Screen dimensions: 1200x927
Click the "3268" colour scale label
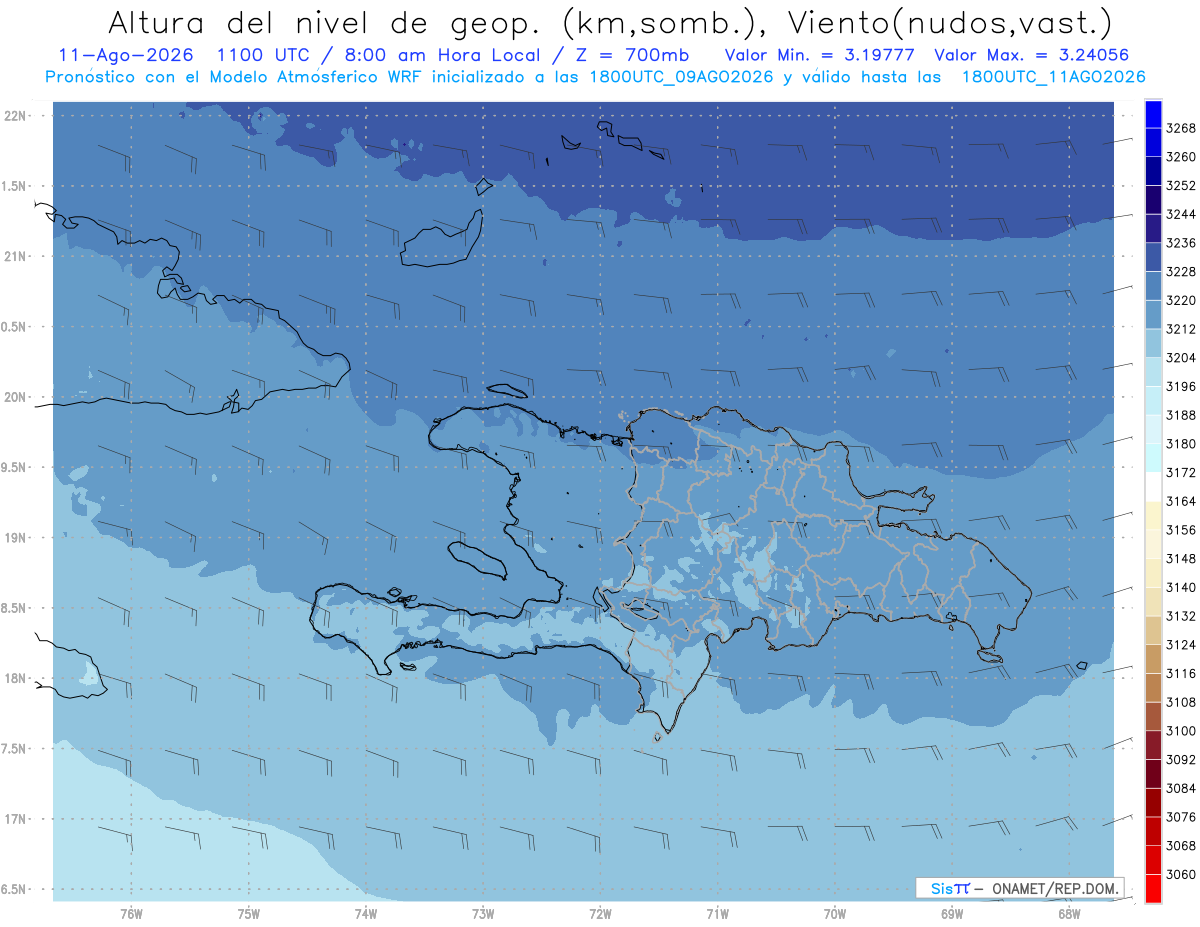(1181, 129)
